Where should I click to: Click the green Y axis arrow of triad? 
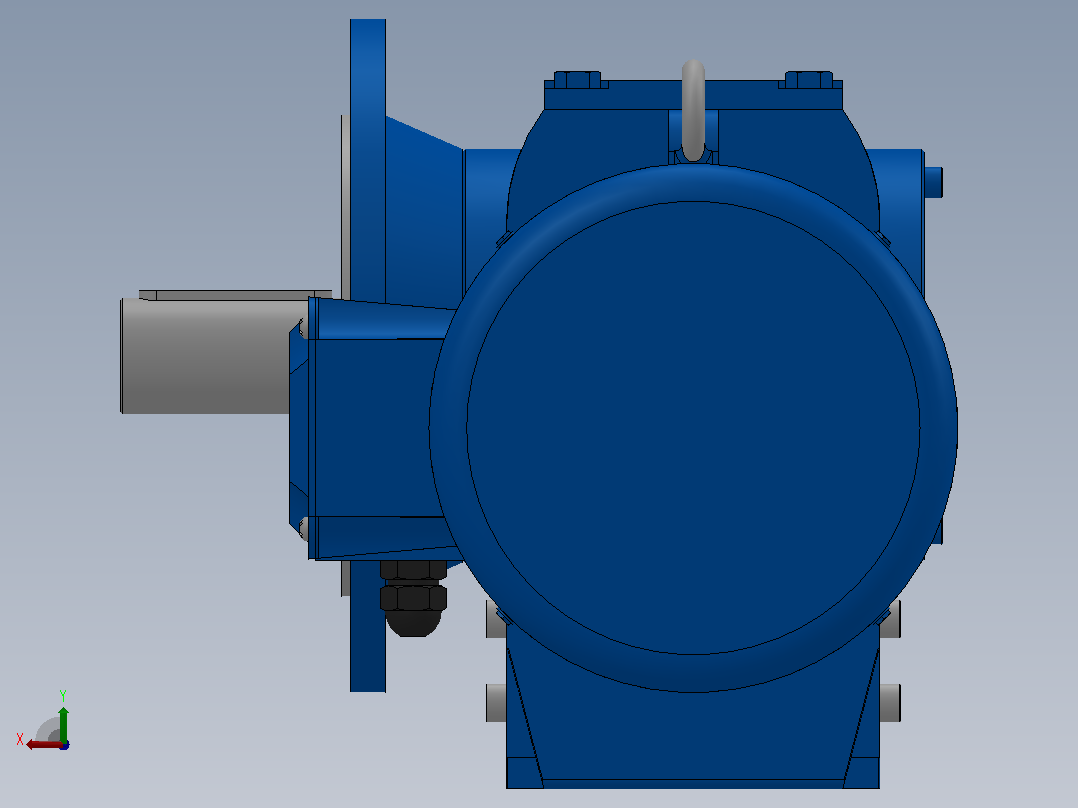coord(63,723)
